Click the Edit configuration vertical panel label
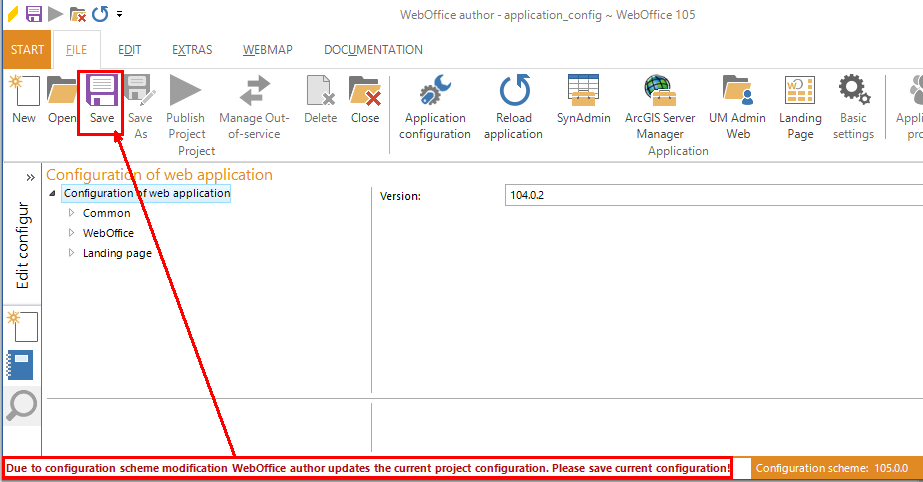923x482 pixels. pyautogui.click(x=22, y=245)
